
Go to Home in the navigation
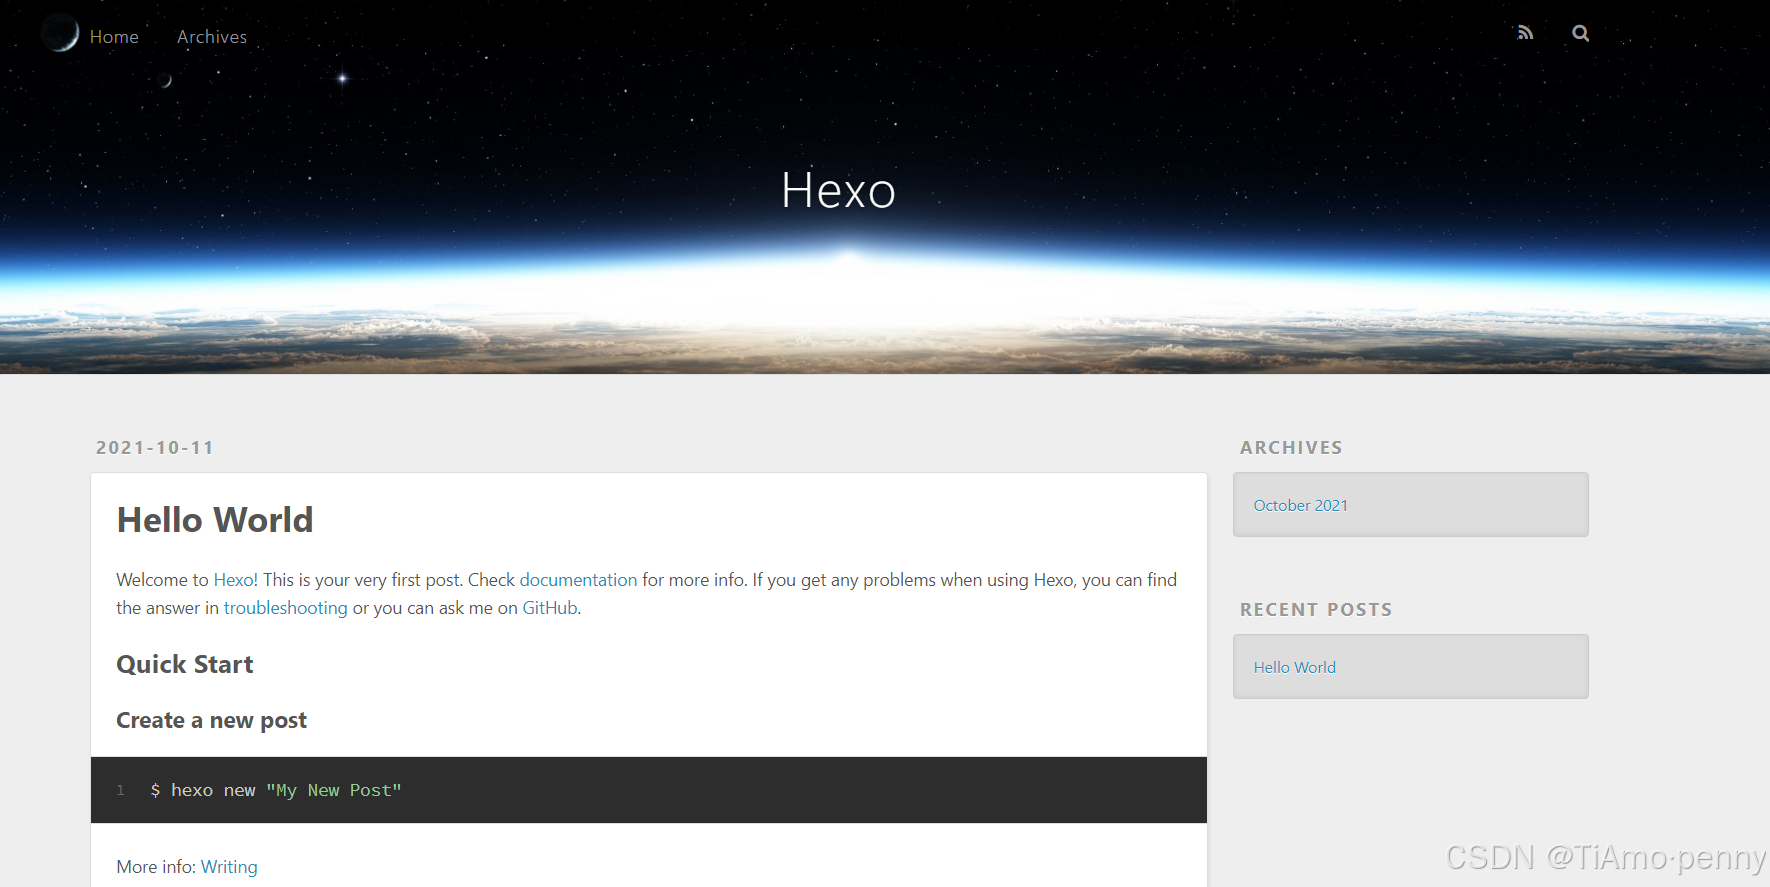(114, 37)
